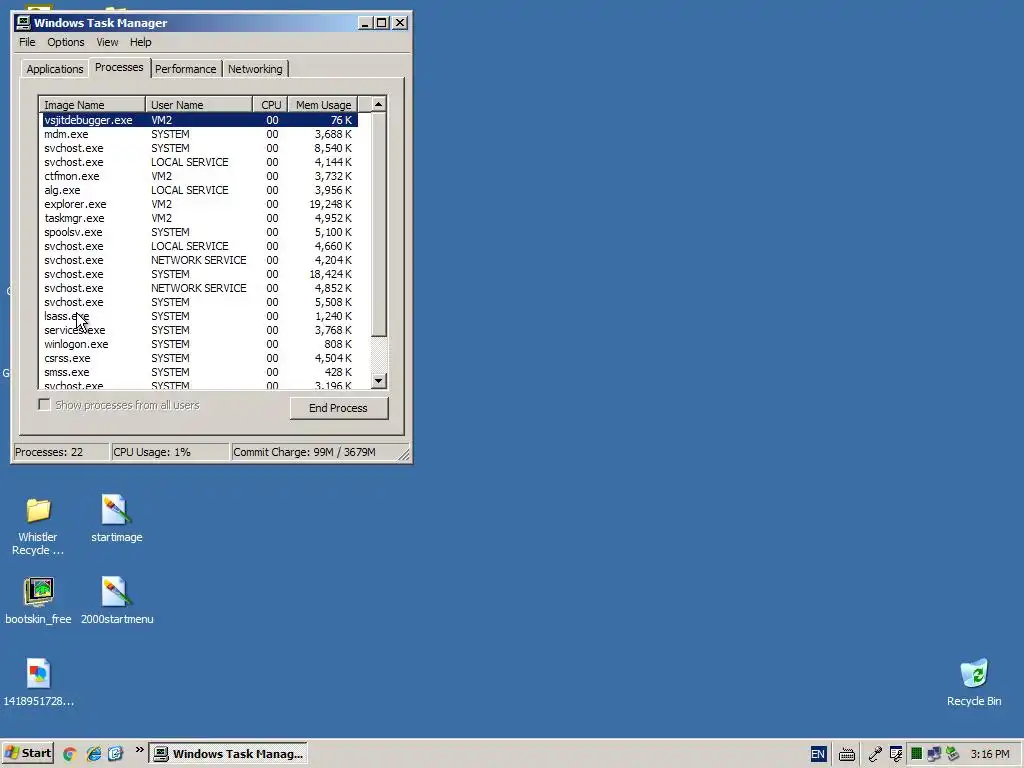Screen dimensions: 1024x768
Task: Click the Processes: 22 status panel
Action: (61, 452)
